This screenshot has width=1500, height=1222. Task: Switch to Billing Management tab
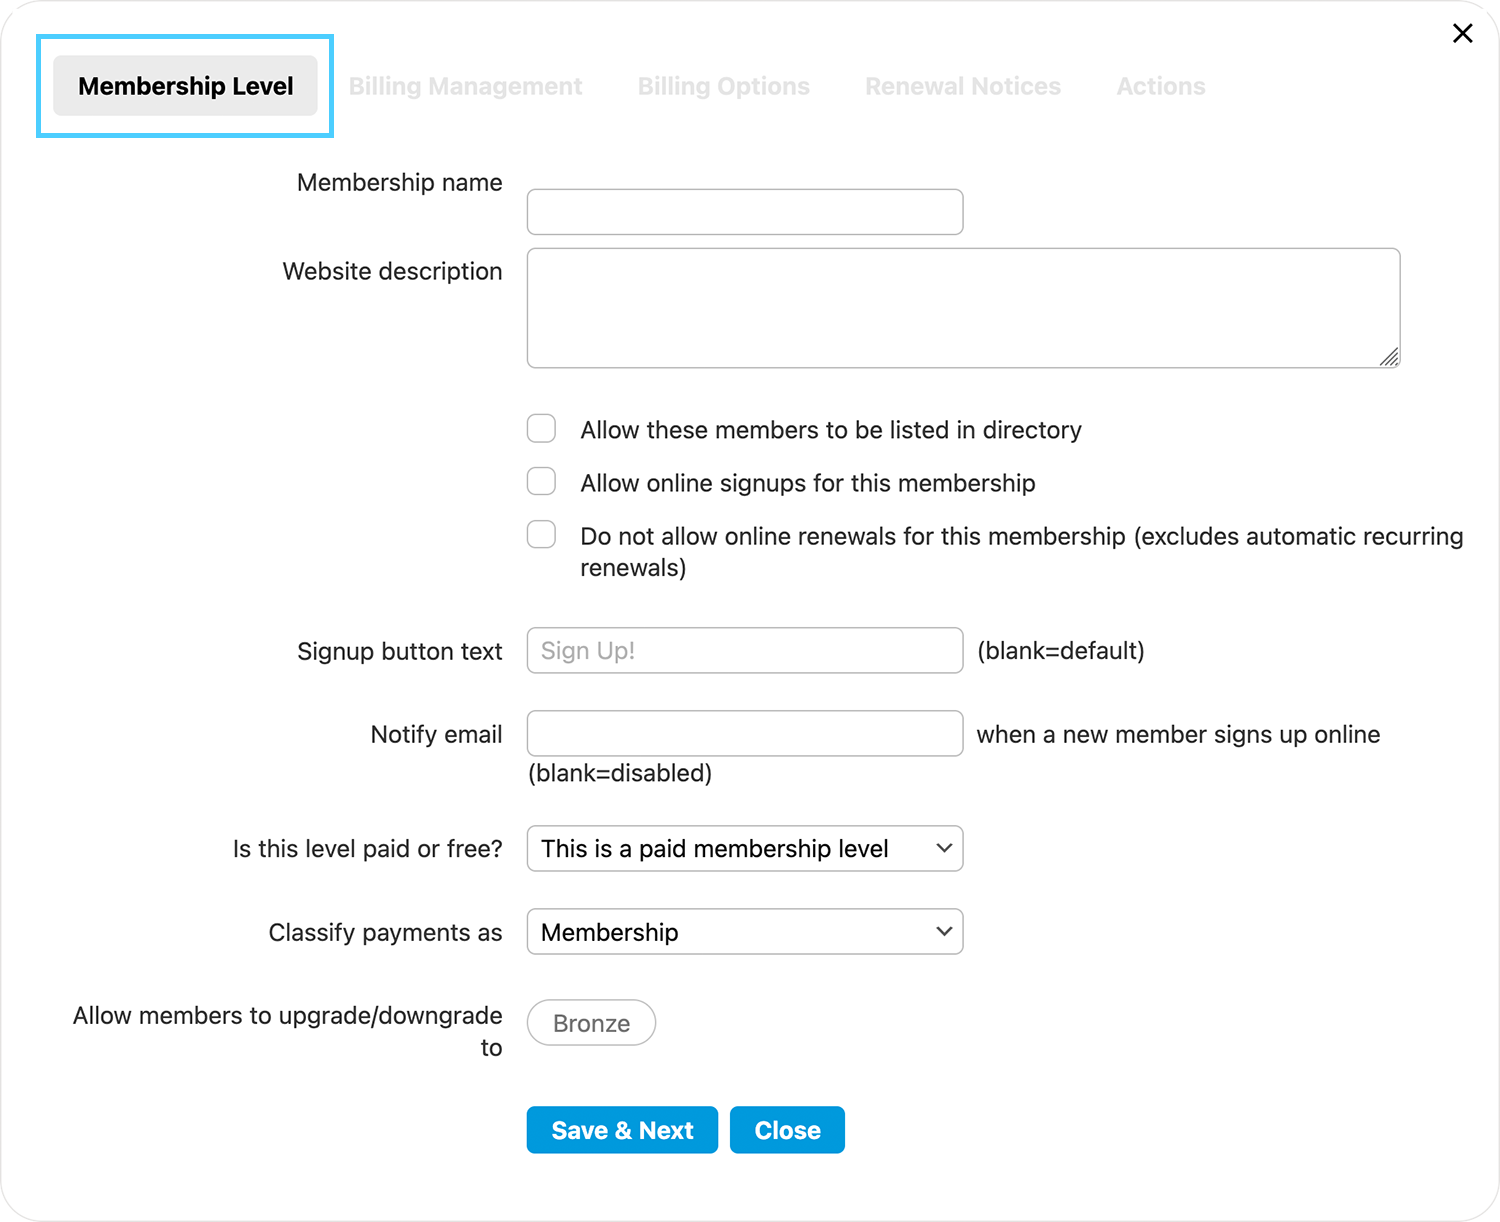tap(465, 87)
